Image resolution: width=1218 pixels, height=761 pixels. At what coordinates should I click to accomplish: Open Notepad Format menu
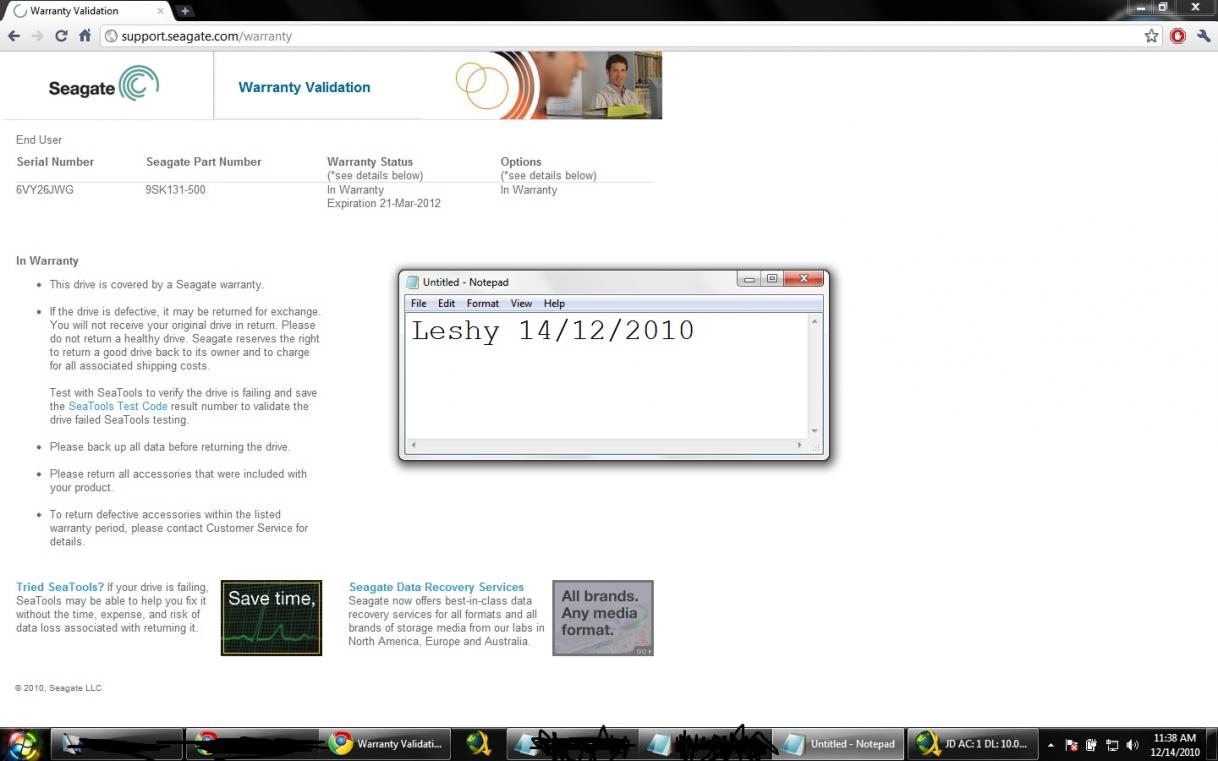[483, 304]
